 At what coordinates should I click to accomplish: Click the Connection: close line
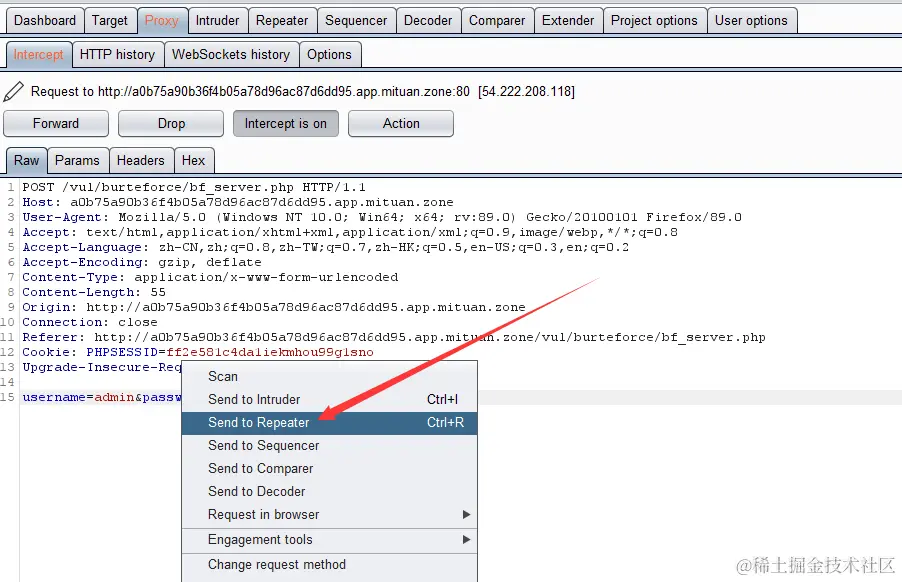(90, 322)
